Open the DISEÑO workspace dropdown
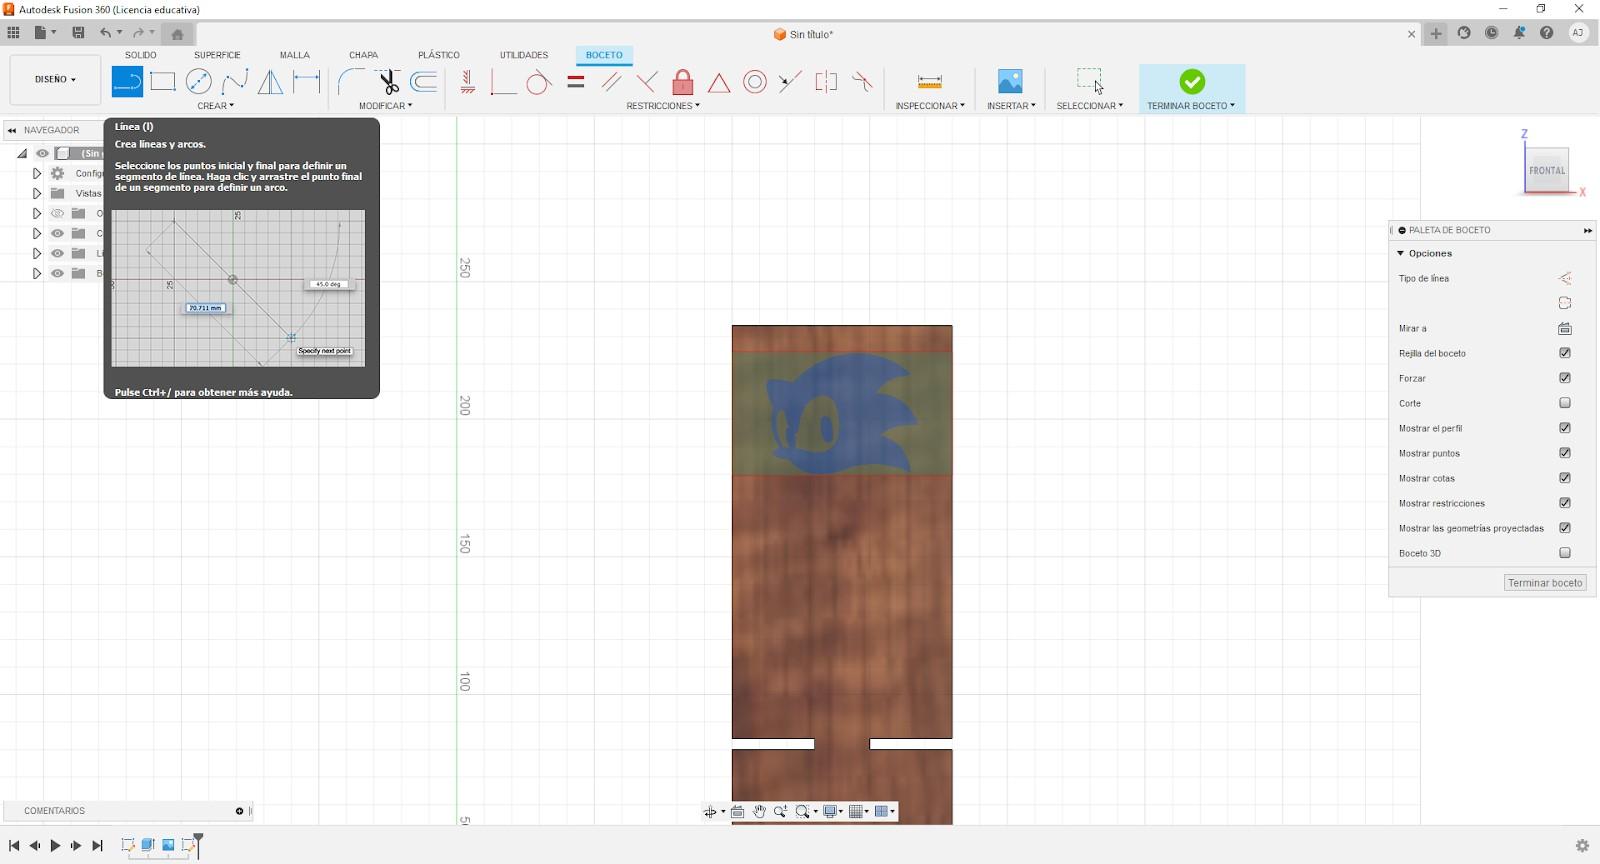 pos(55,79)
